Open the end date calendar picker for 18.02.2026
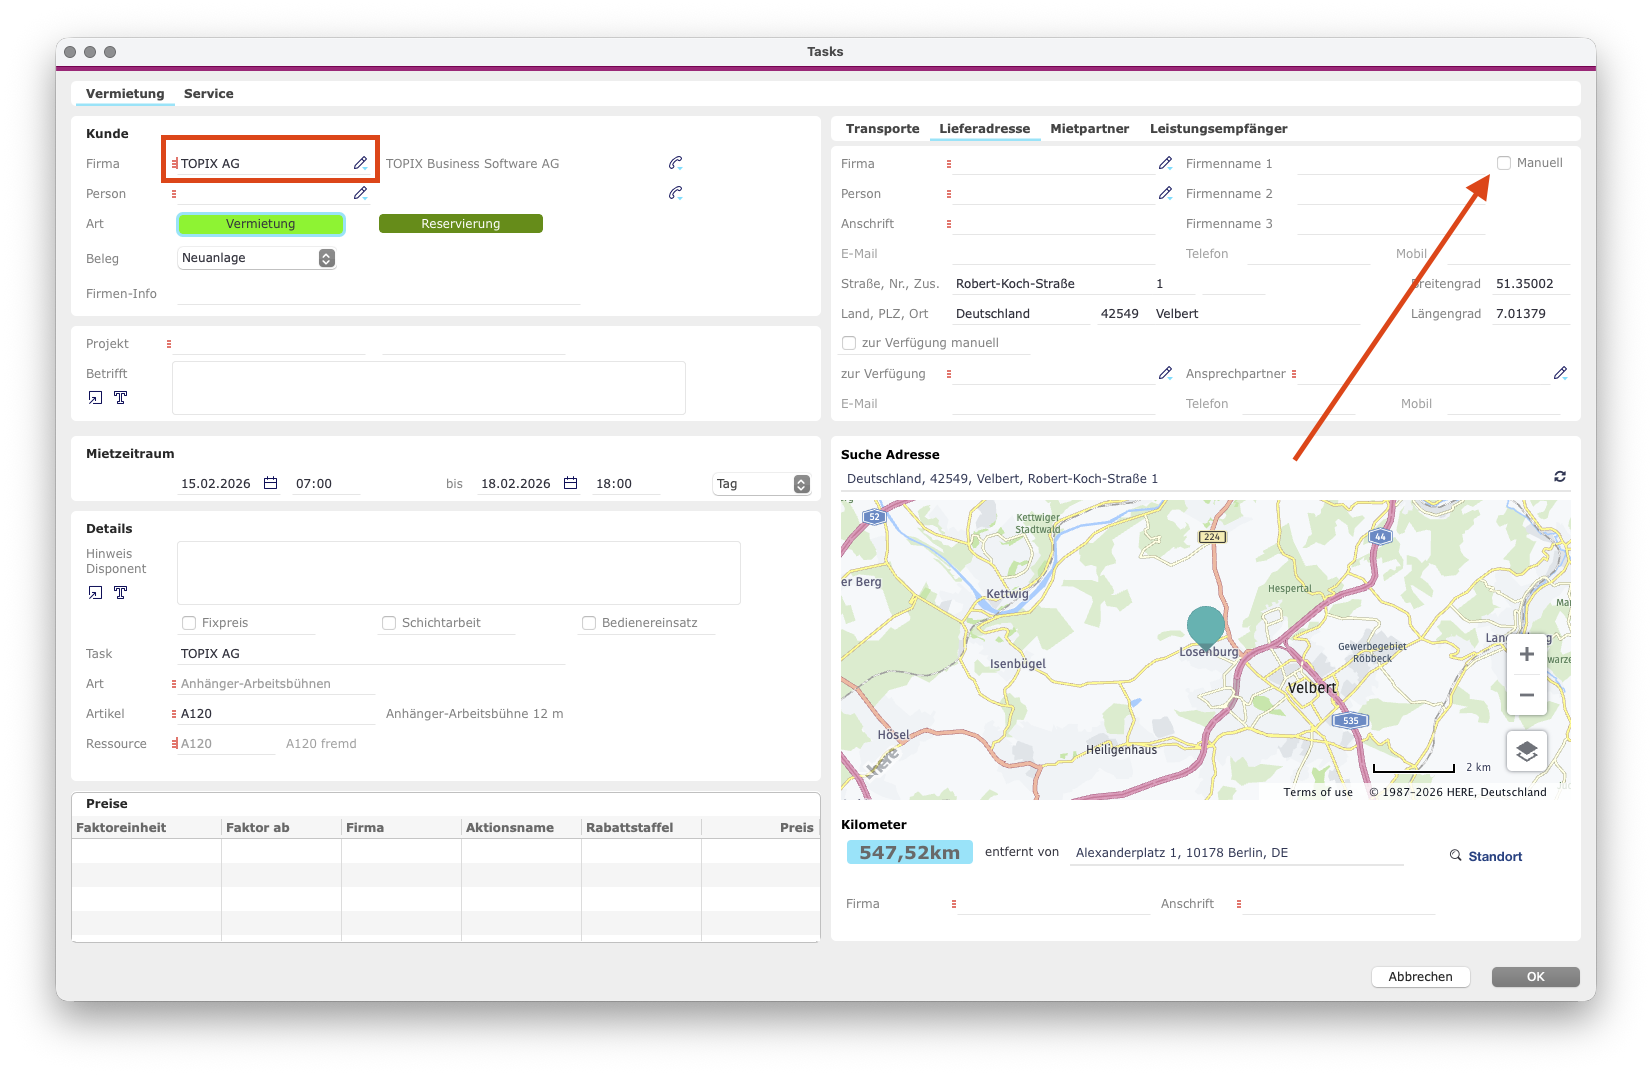 pyautogui.click(x=570, y=483)
